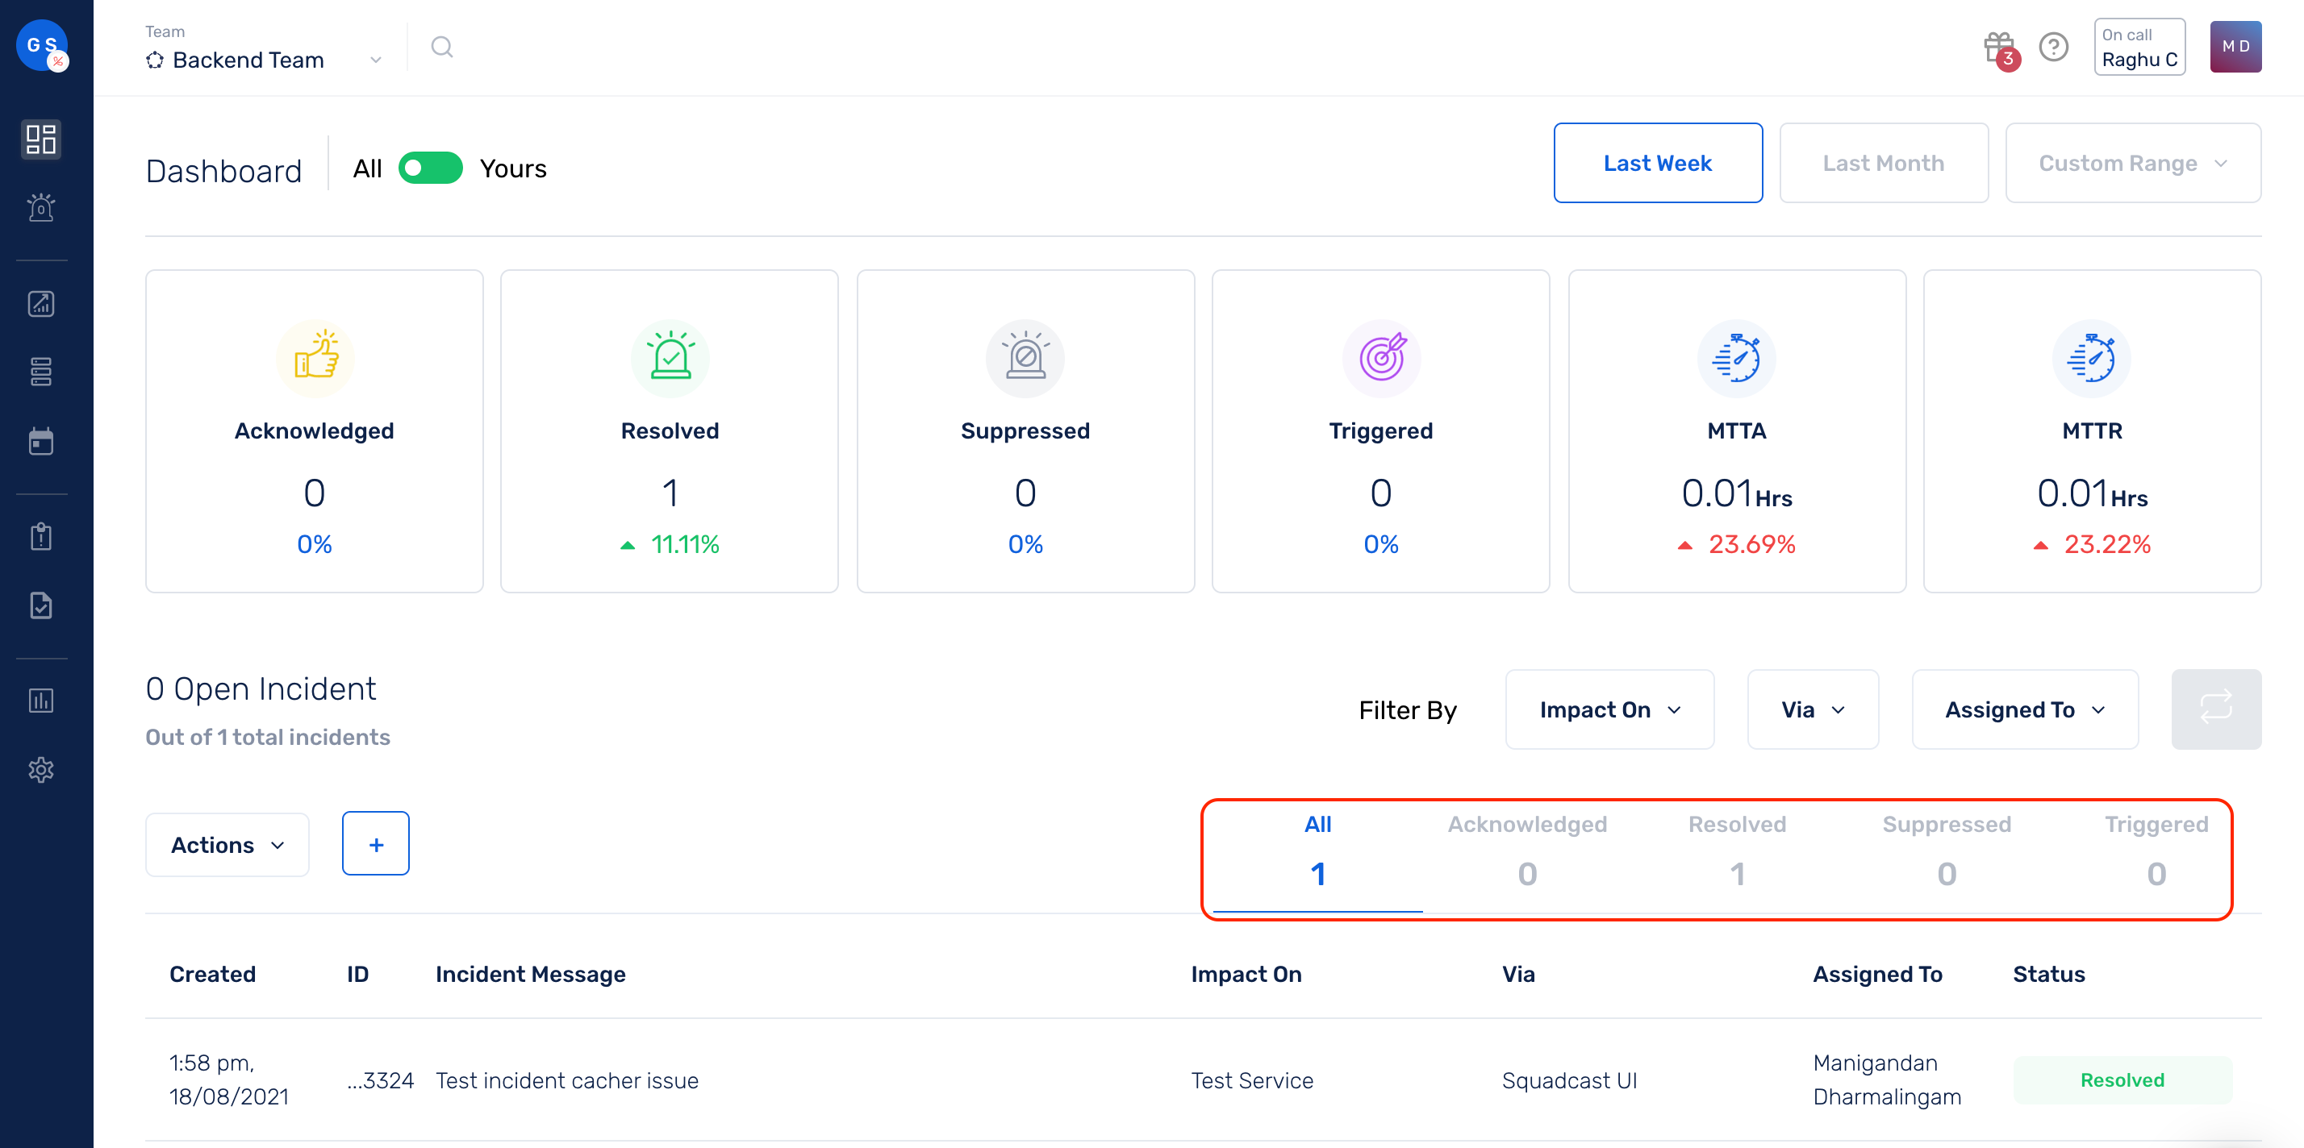Open the Reports bar-chart sidebar icon
Image resolution: width=2304 pixels, height=1148 pixels.
41,700
